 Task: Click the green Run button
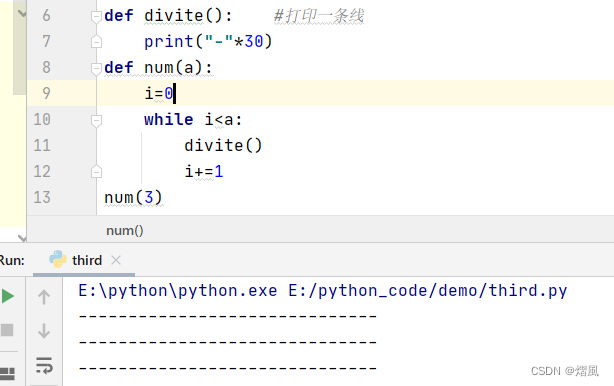point(7,296)
